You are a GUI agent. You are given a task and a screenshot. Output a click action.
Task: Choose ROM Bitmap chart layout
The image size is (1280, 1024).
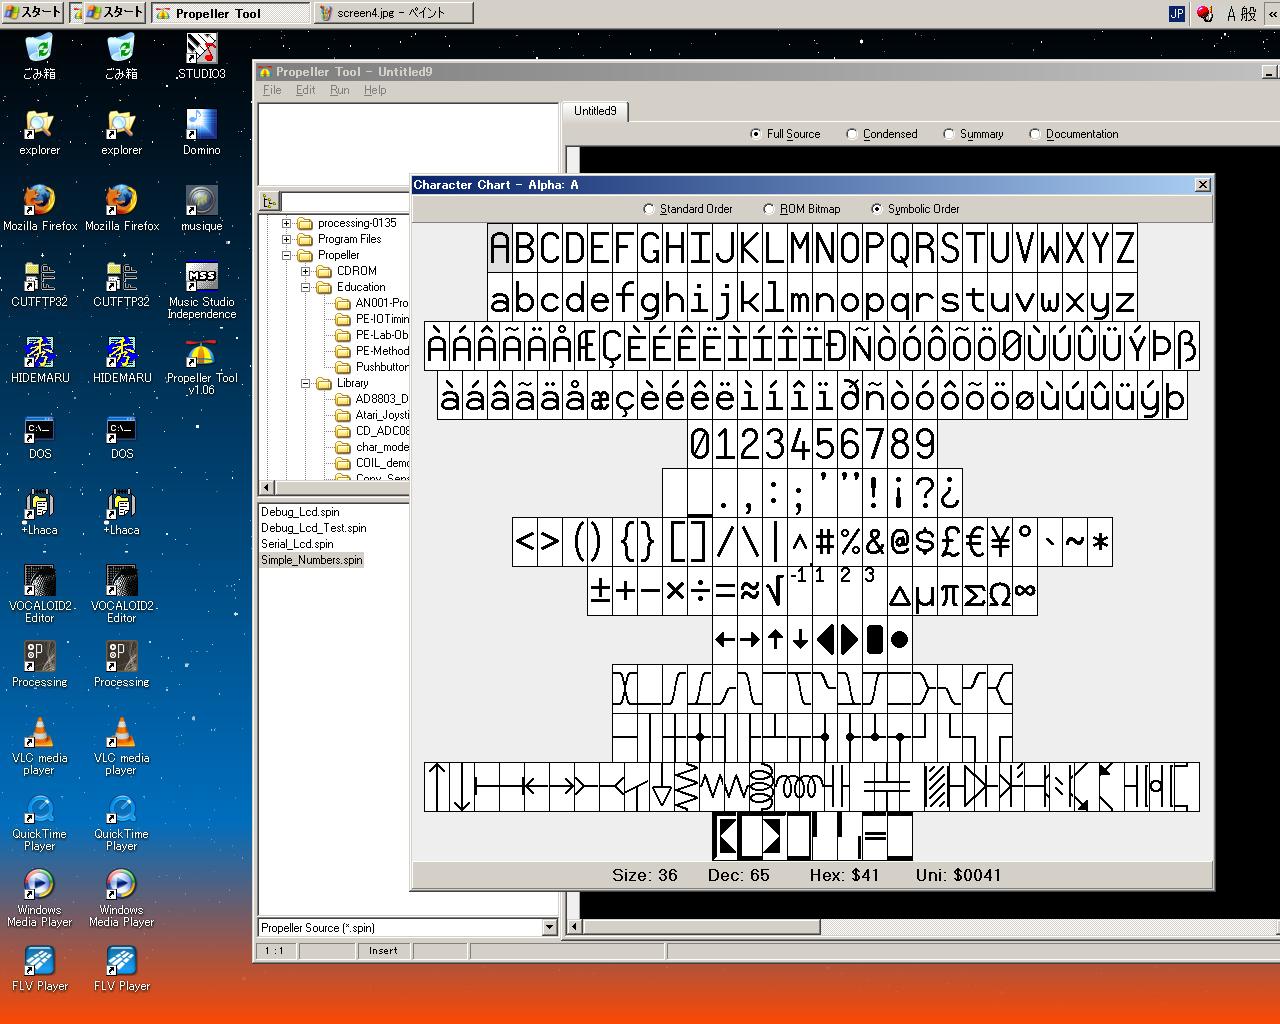tap(801, 209)
